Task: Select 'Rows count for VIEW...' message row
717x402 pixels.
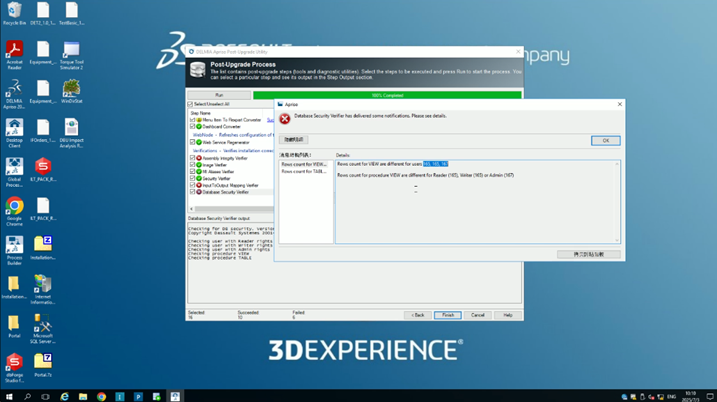Action: click(x=305, y=164)
